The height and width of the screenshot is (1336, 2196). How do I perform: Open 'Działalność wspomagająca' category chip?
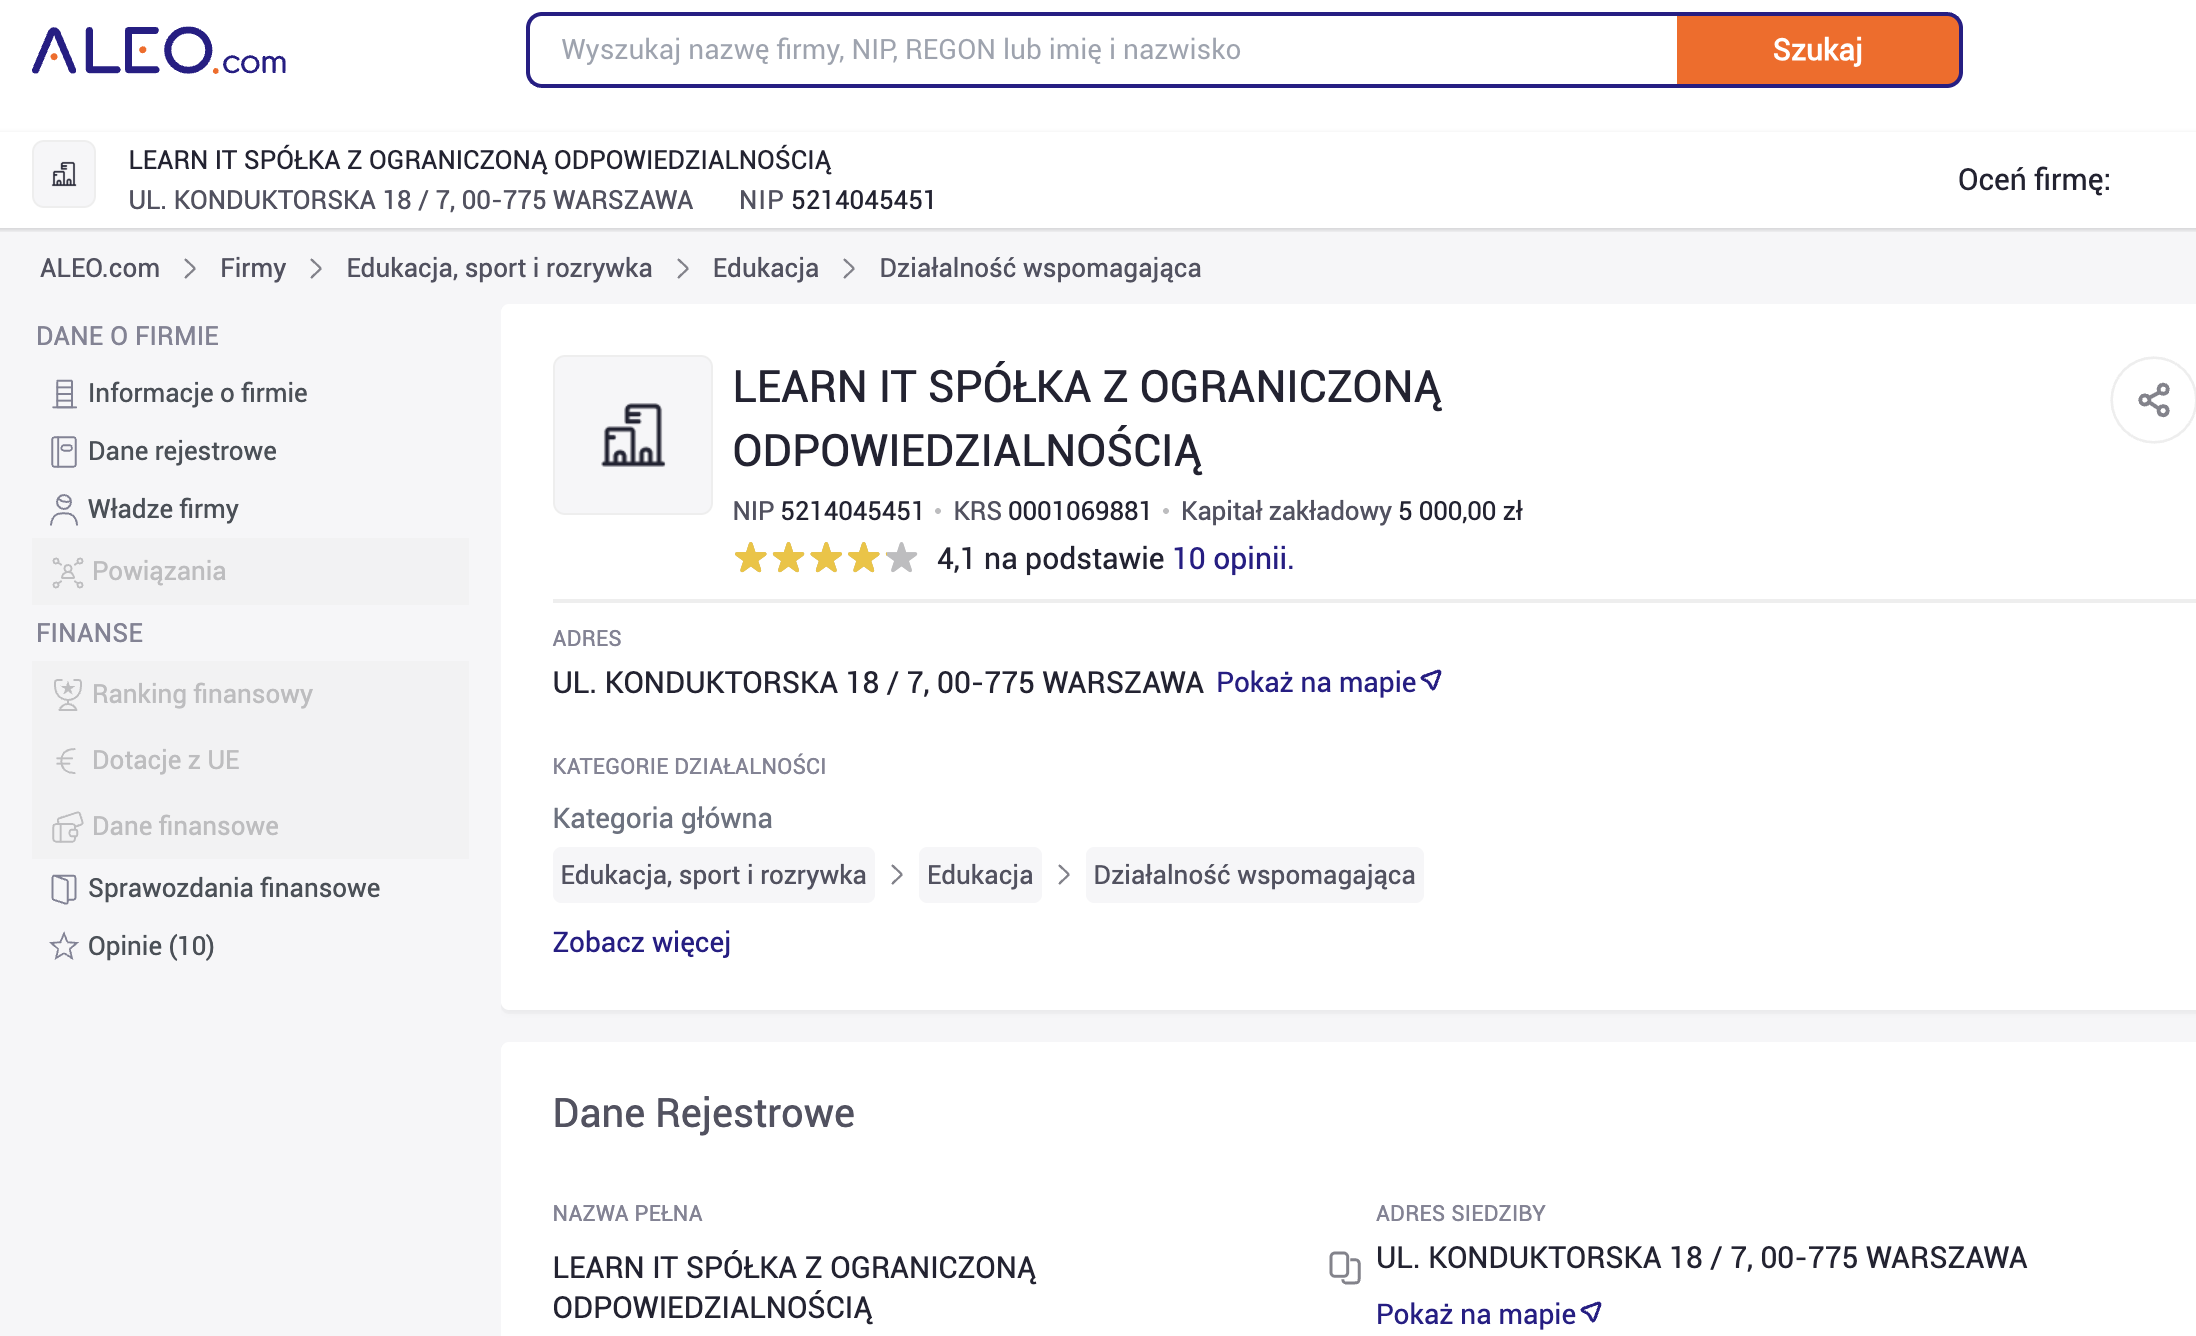(x=1254, y=875)
